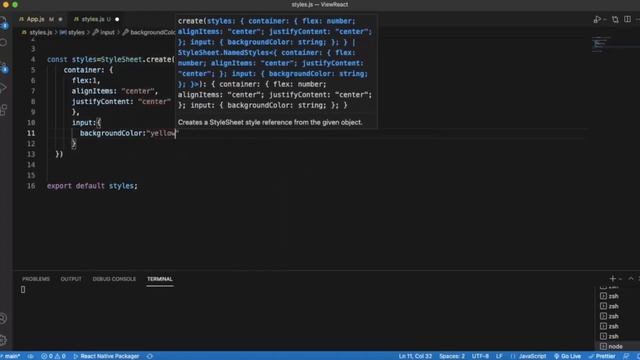Click the "container: {" code line
Image resolution: width=640 pixels, height=360 pixels.
88,70
